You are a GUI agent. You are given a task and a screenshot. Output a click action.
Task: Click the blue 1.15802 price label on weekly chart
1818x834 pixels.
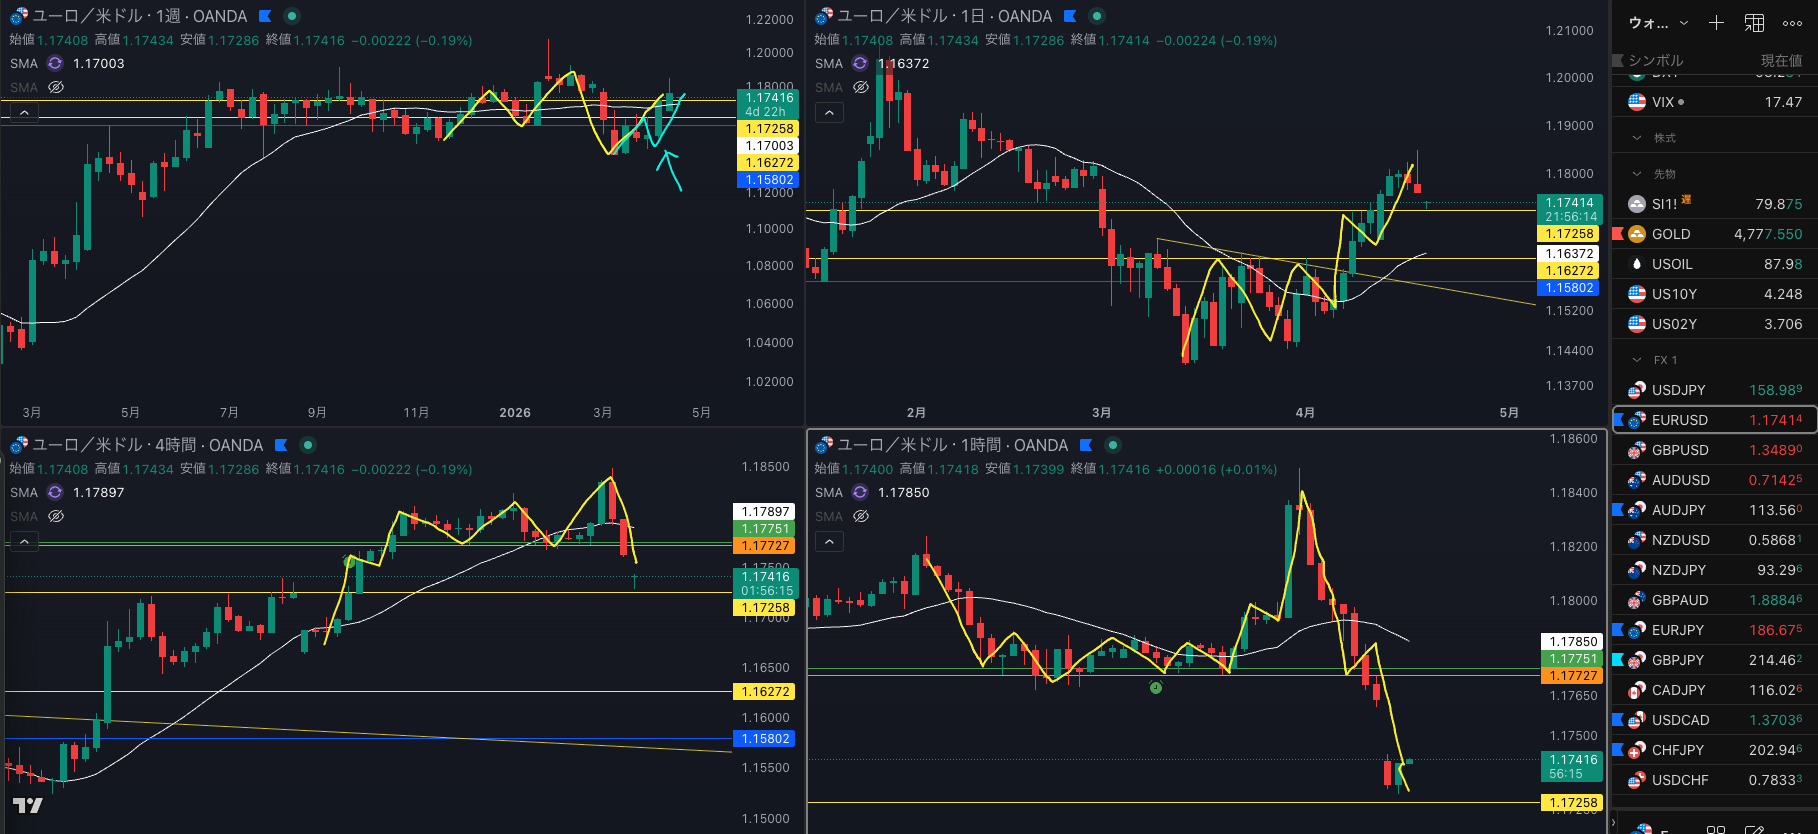(x=768, y=180)
